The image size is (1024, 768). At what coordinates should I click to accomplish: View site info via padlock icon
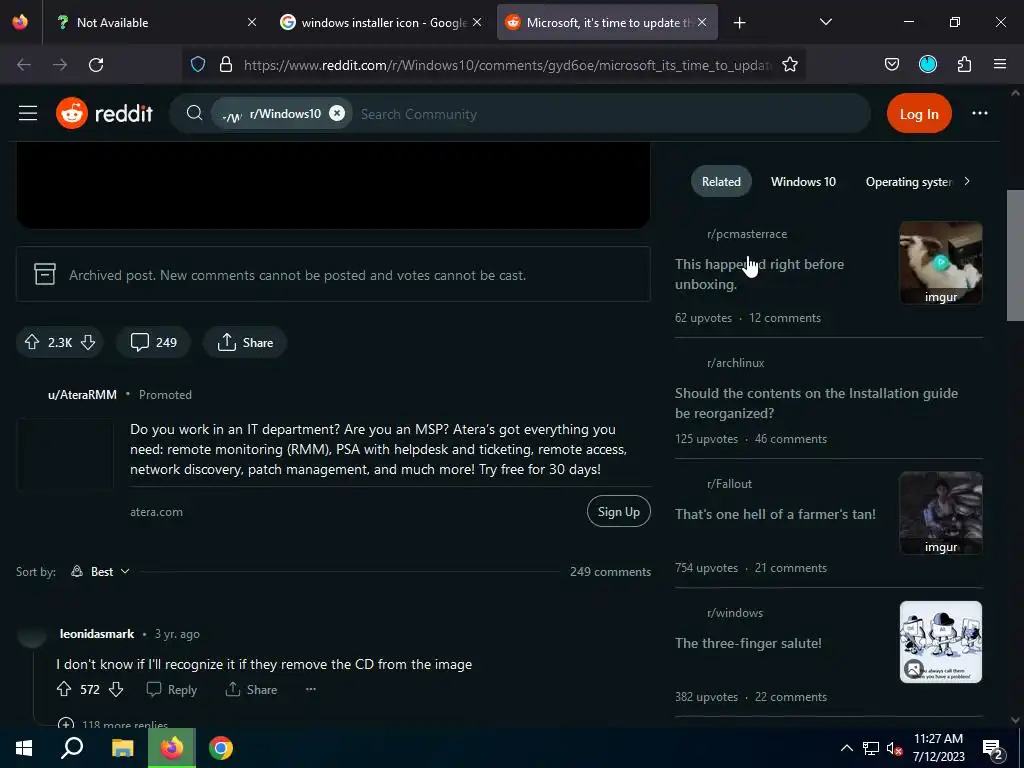(x=226, y=64)
